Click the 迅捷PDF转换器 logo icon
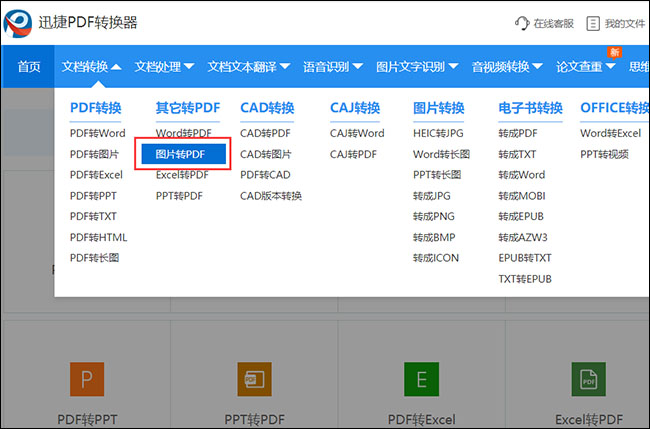Image resolution: width=650 pixels, height=429 pixels. coord(18,23)
